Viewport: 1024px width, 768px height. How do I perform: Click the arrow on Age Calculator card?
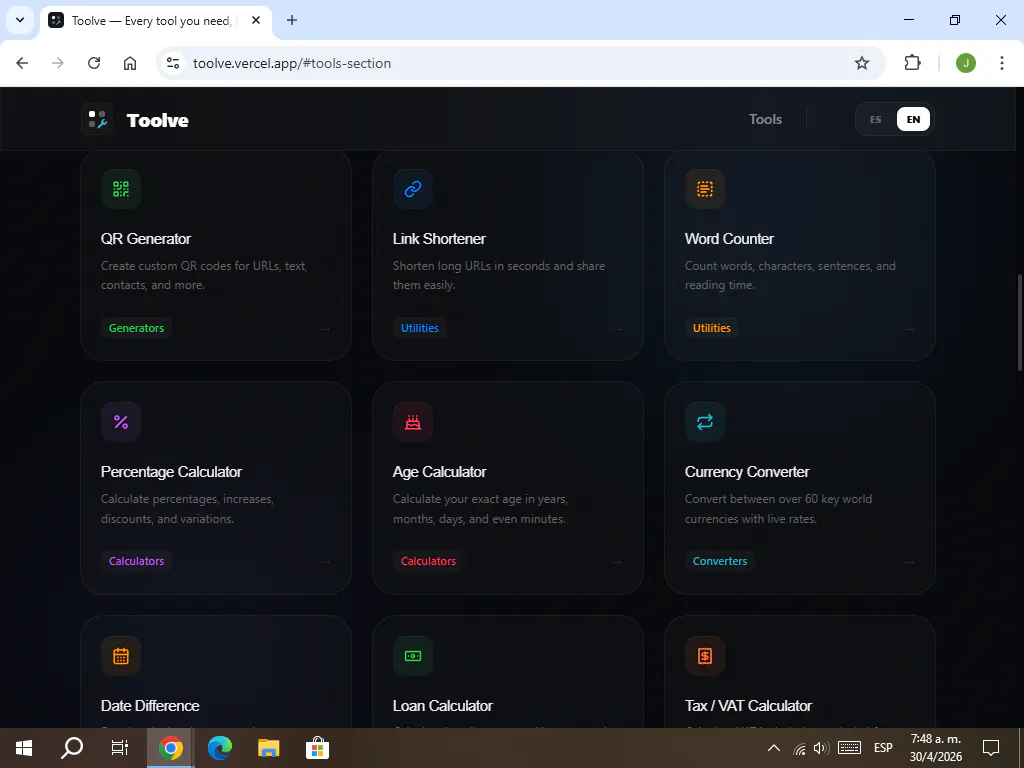pos(617,562)
